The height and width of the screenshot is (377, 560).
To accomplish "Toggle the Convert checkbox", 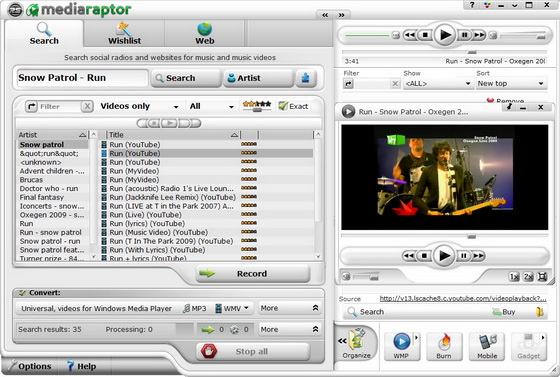I will pos(22,293).
